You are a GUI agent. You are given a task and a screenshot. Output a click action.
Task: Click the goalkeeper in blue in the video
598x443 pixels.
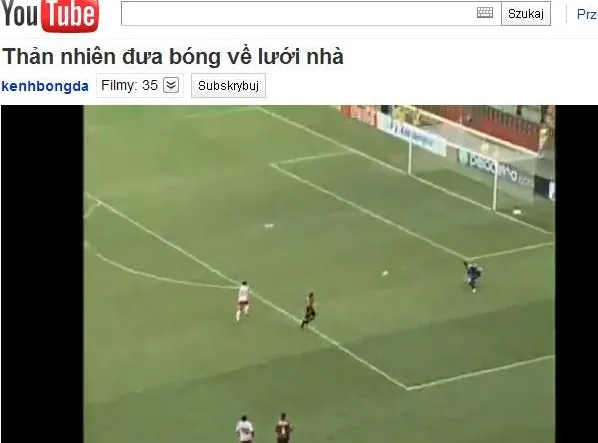pos(472,276)
